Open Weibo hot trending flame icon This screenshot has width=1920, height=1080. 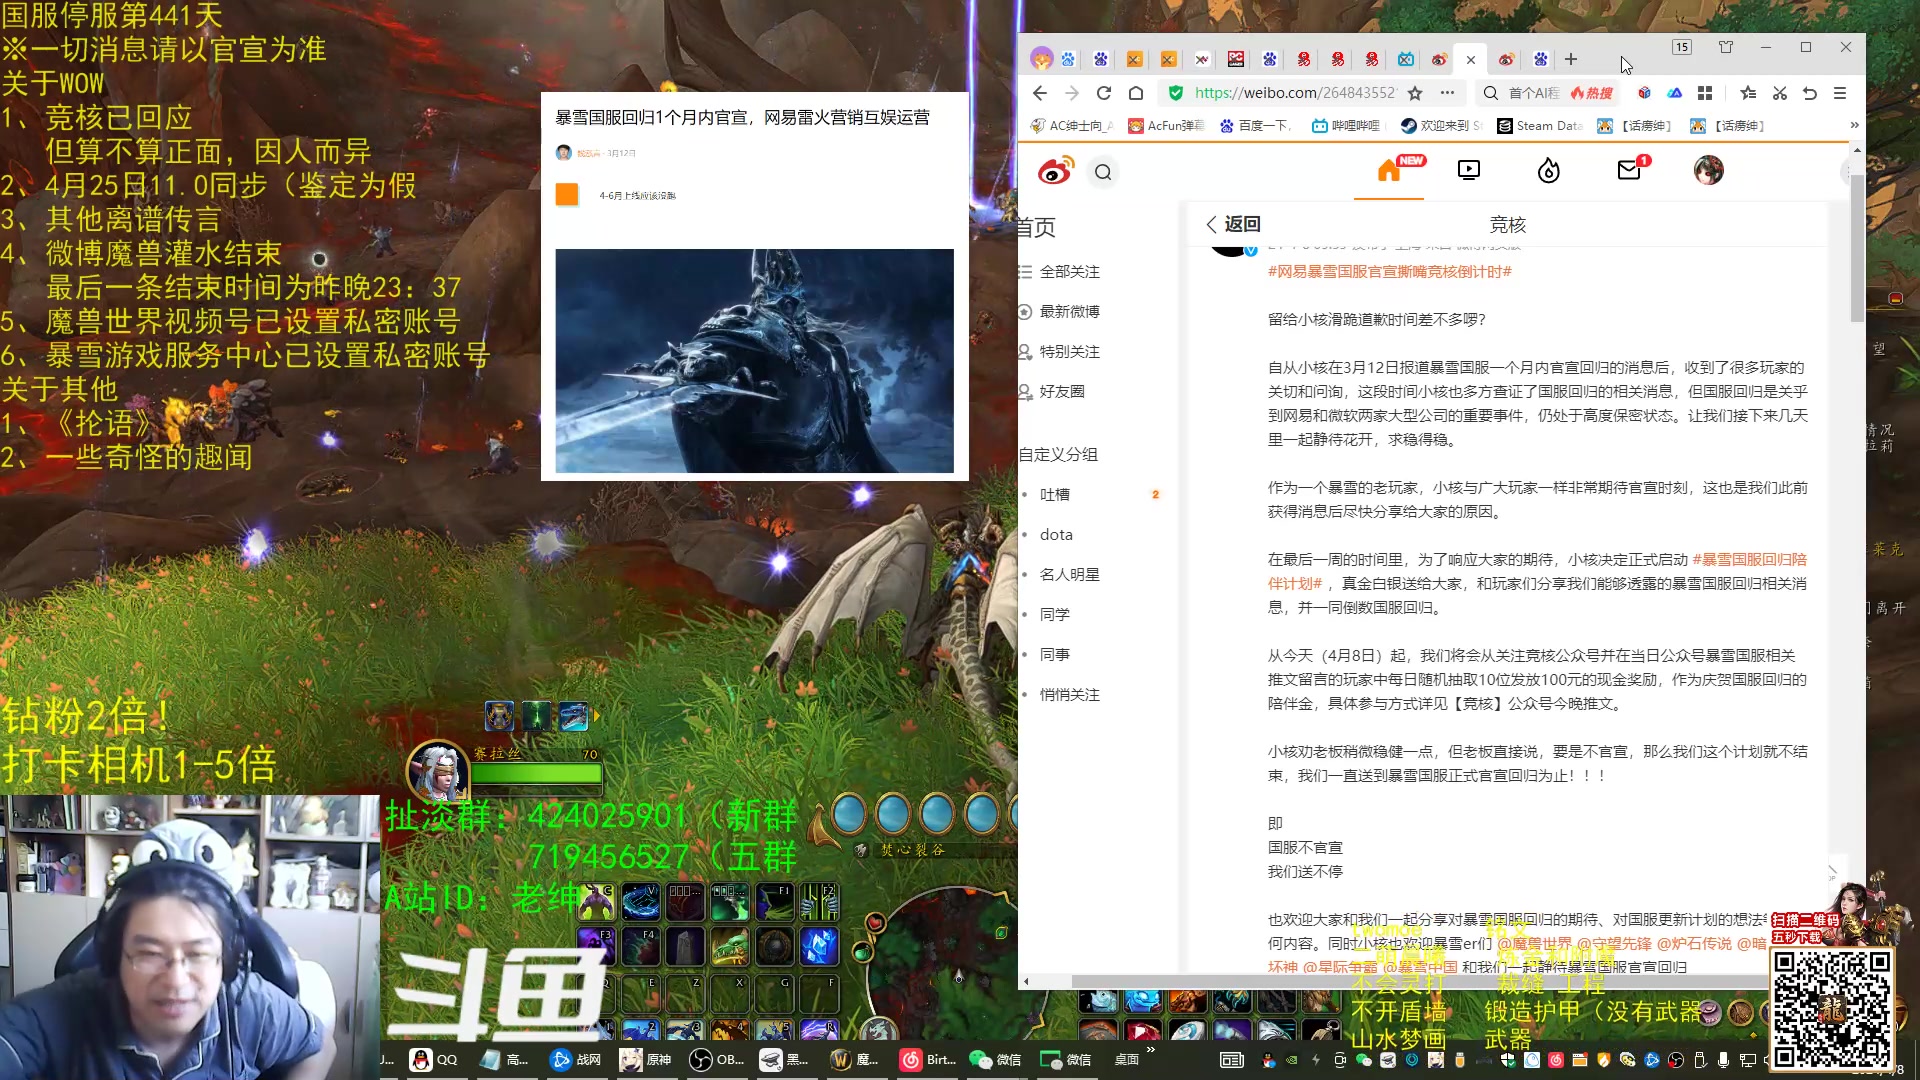click(1549, 171)
